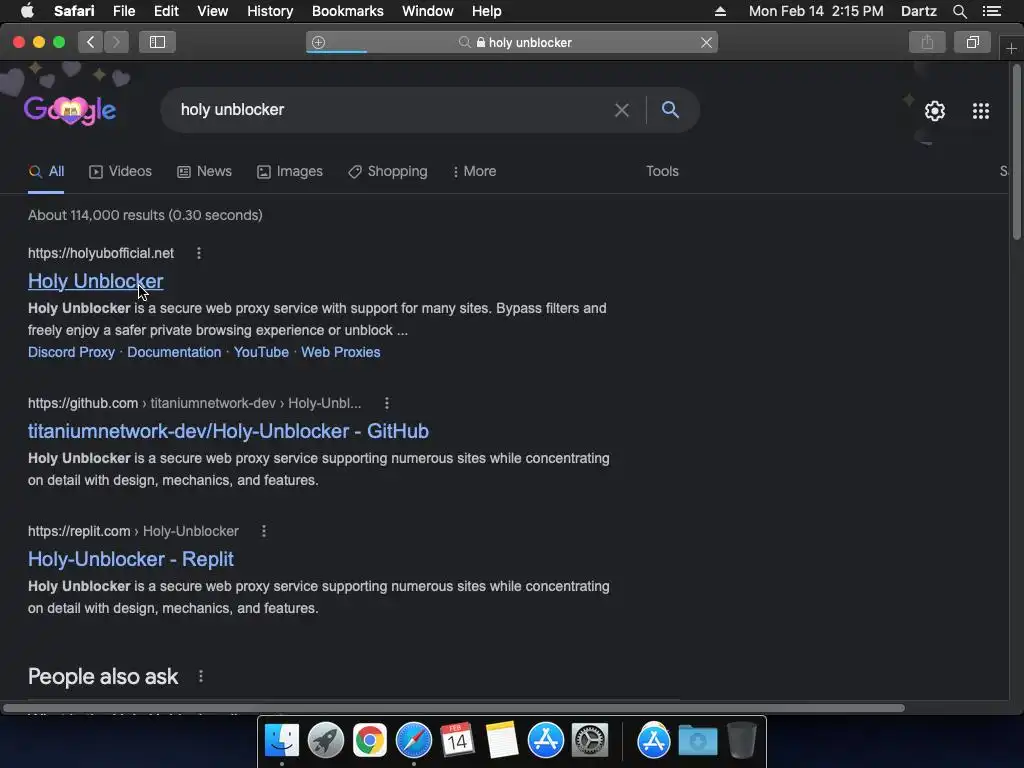The width and height of the screenshot is (1024, 768).
Task: Click the vertical page scrollbar
Action: [x=1017, y=153]
